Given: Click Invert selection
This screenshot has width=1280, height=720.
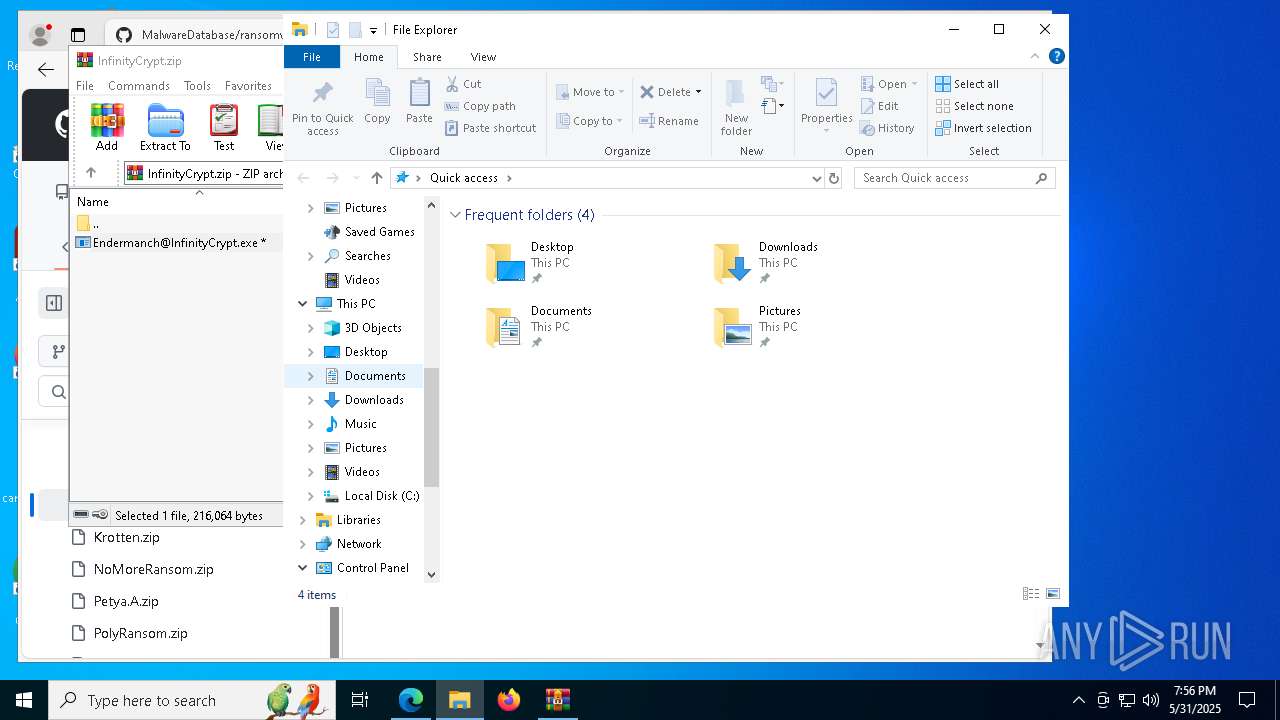Looking at the screenshot, I should pos(983,128).
